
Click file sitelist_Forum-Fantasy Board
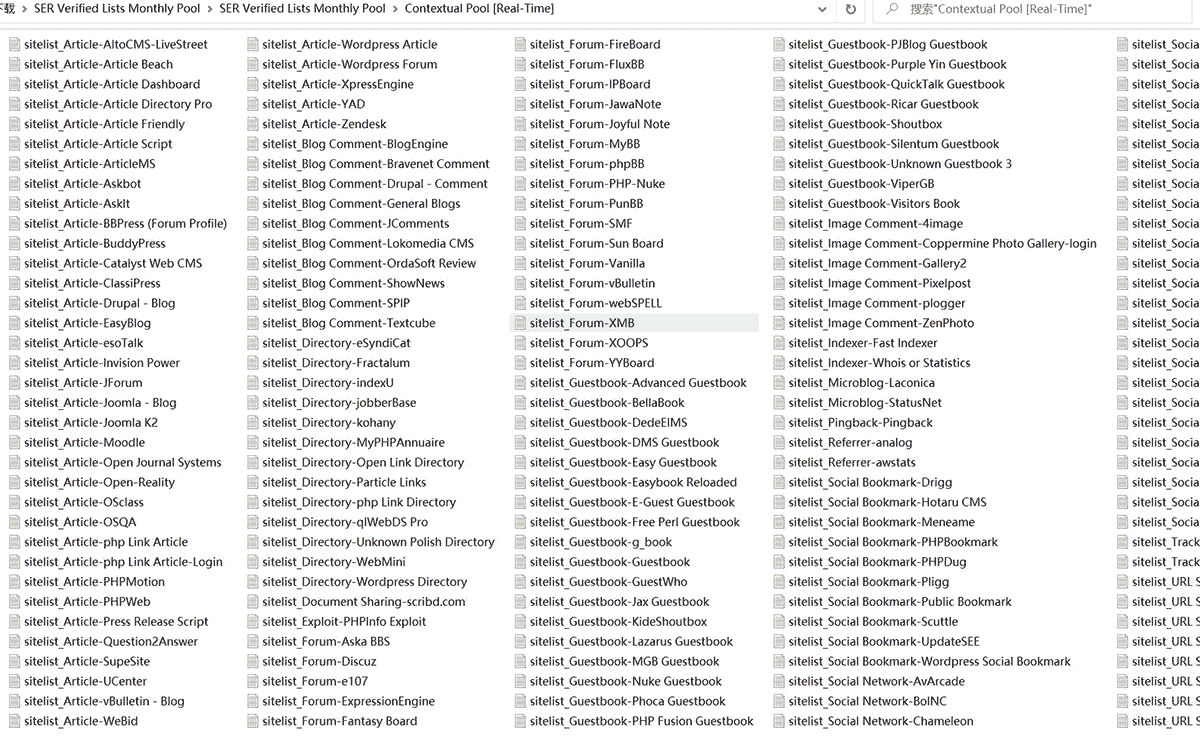[x=340, y=721]
